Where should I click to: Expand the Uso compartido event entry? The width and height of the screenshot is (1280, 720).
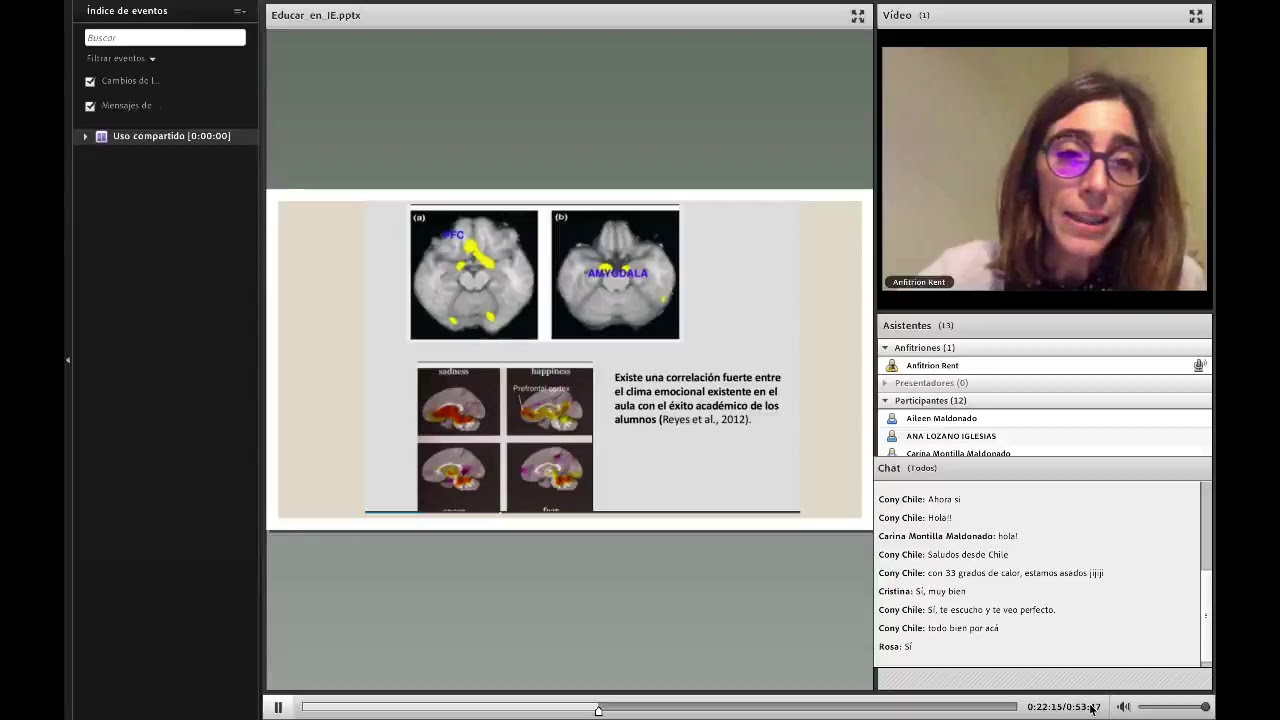click(85, 136)
